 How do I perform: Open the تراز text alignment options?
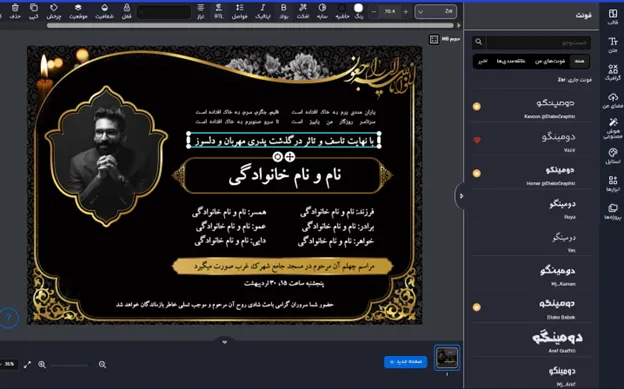pos(200,11)
